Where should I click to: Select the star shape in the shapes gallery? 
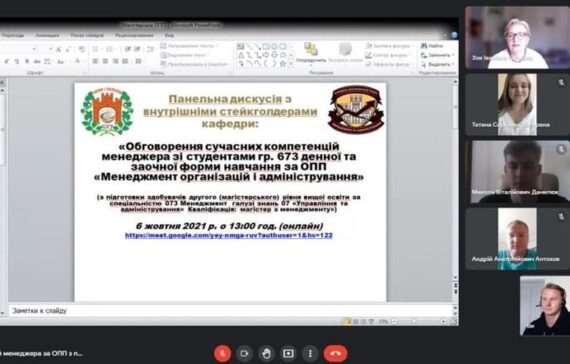[x=282, y=64]
